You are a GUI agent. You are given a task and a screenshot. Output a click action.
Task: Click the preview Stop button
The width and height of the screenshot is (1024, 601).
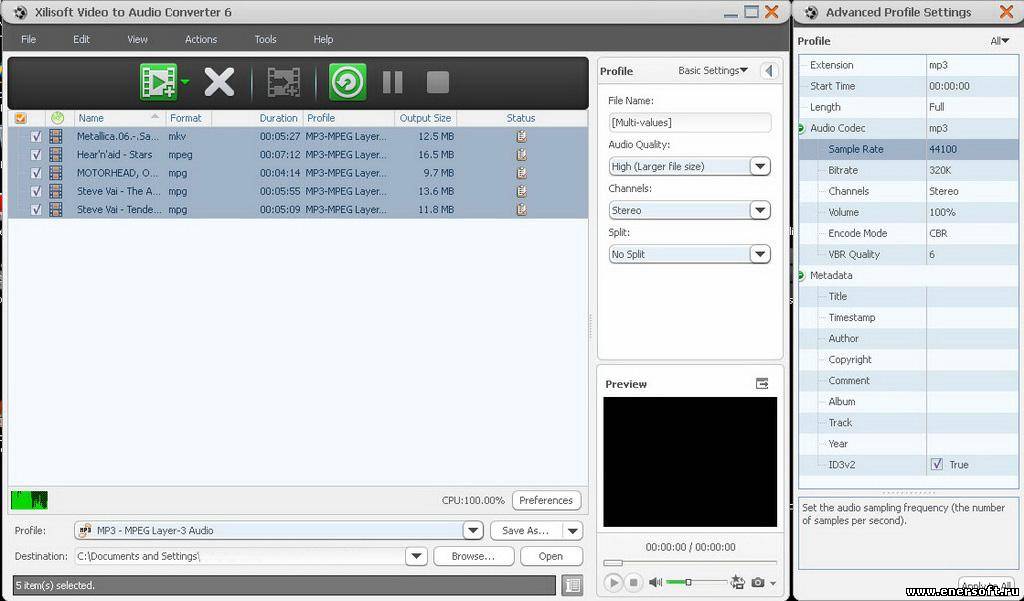[633, 581]
